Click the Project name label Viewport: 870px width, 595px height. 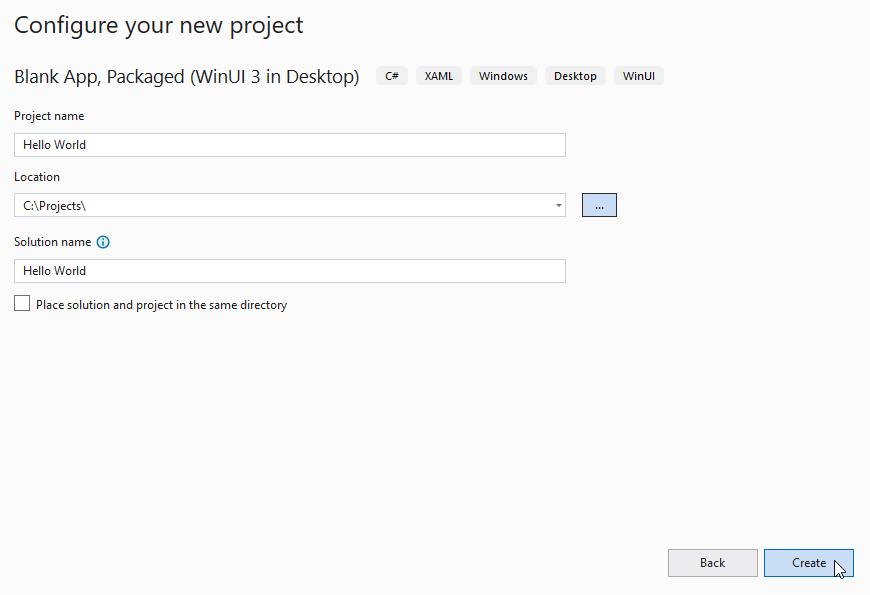[x=49, y=115]
